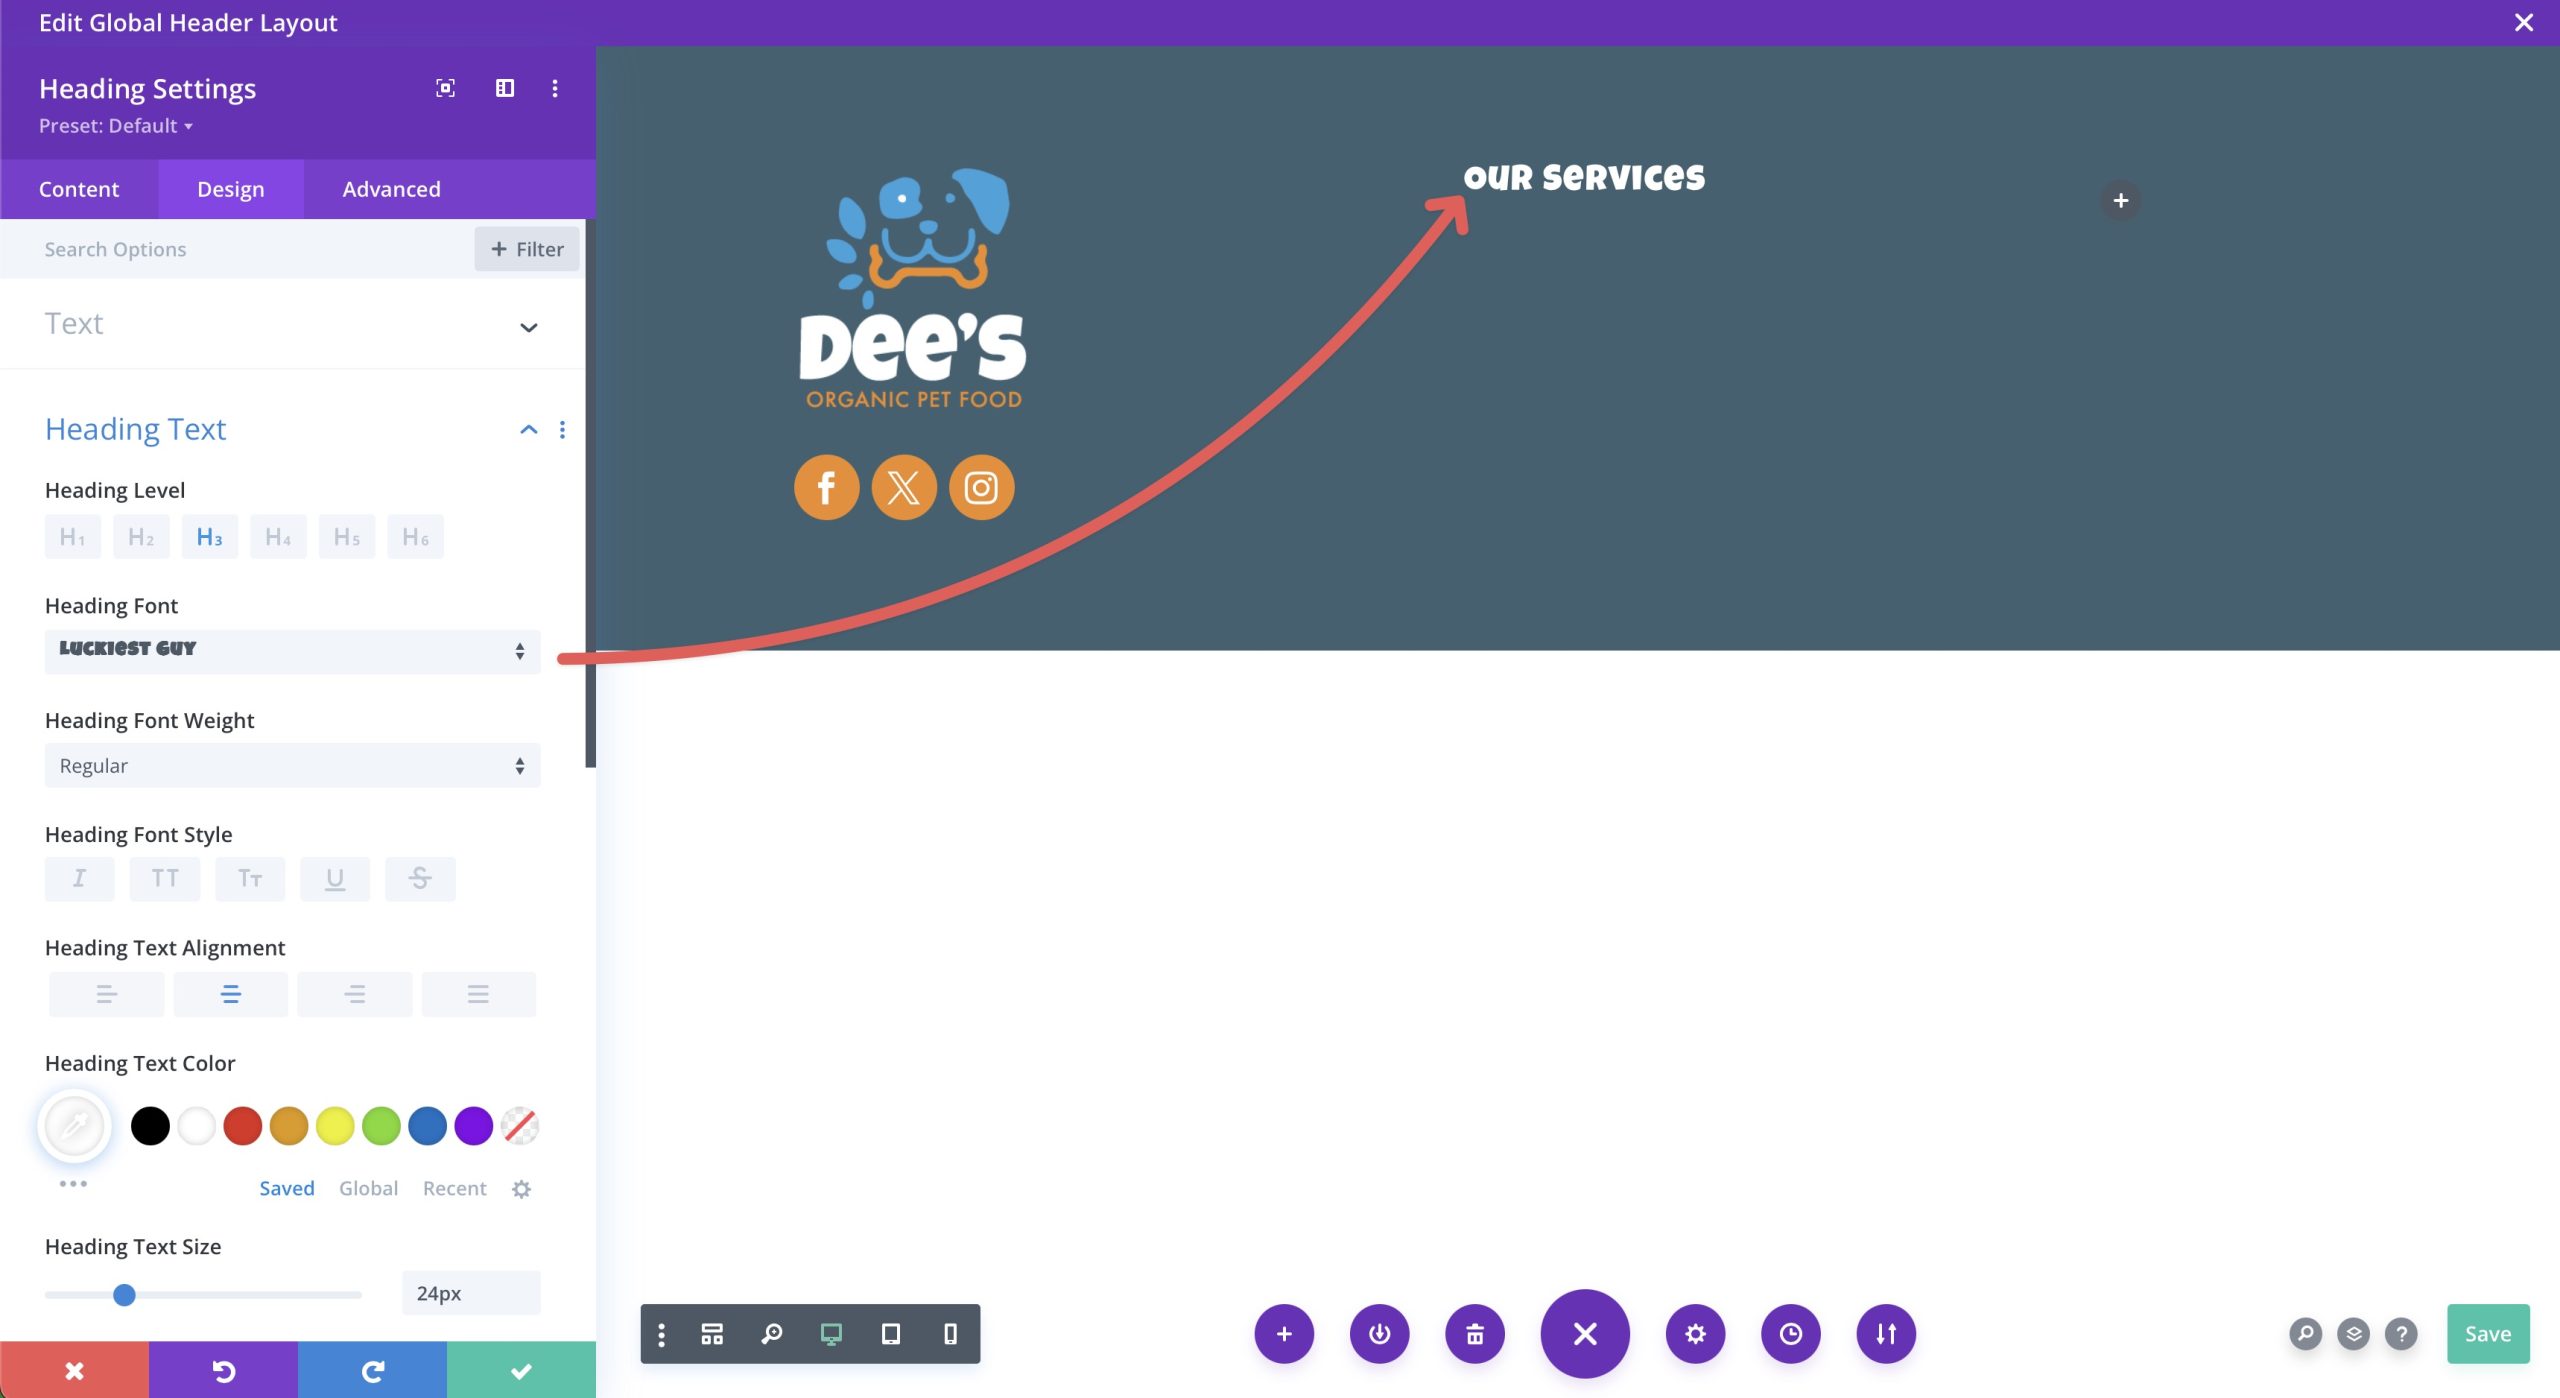2560x1398 pixels.
Task: Select H1 heading level
Action: [x=71, y=535]
